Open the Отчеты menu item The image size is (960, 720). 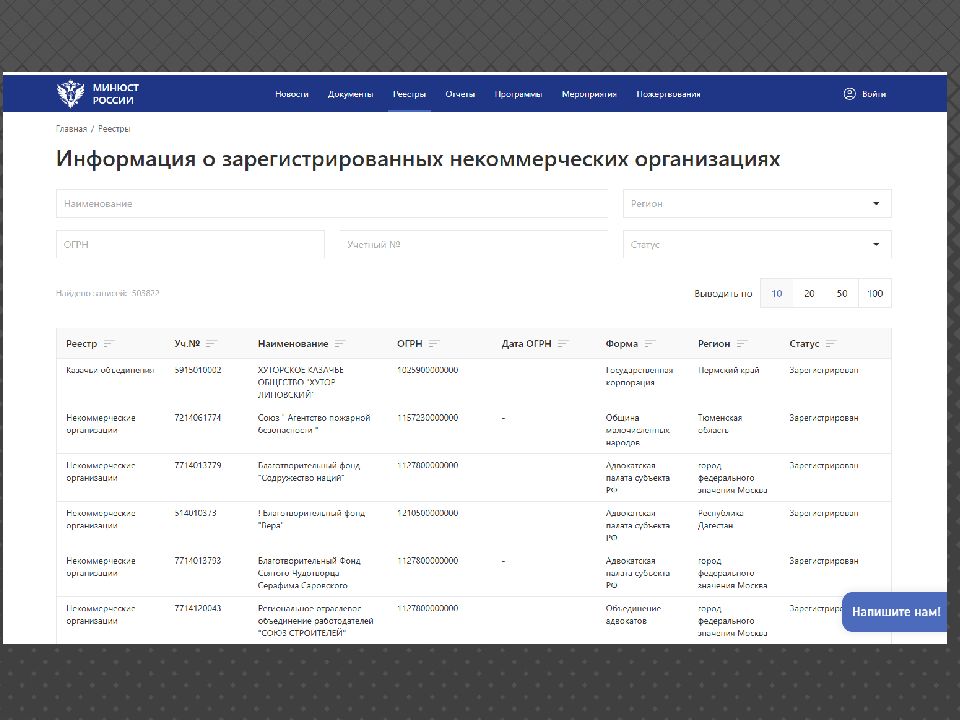coord(460,94)
